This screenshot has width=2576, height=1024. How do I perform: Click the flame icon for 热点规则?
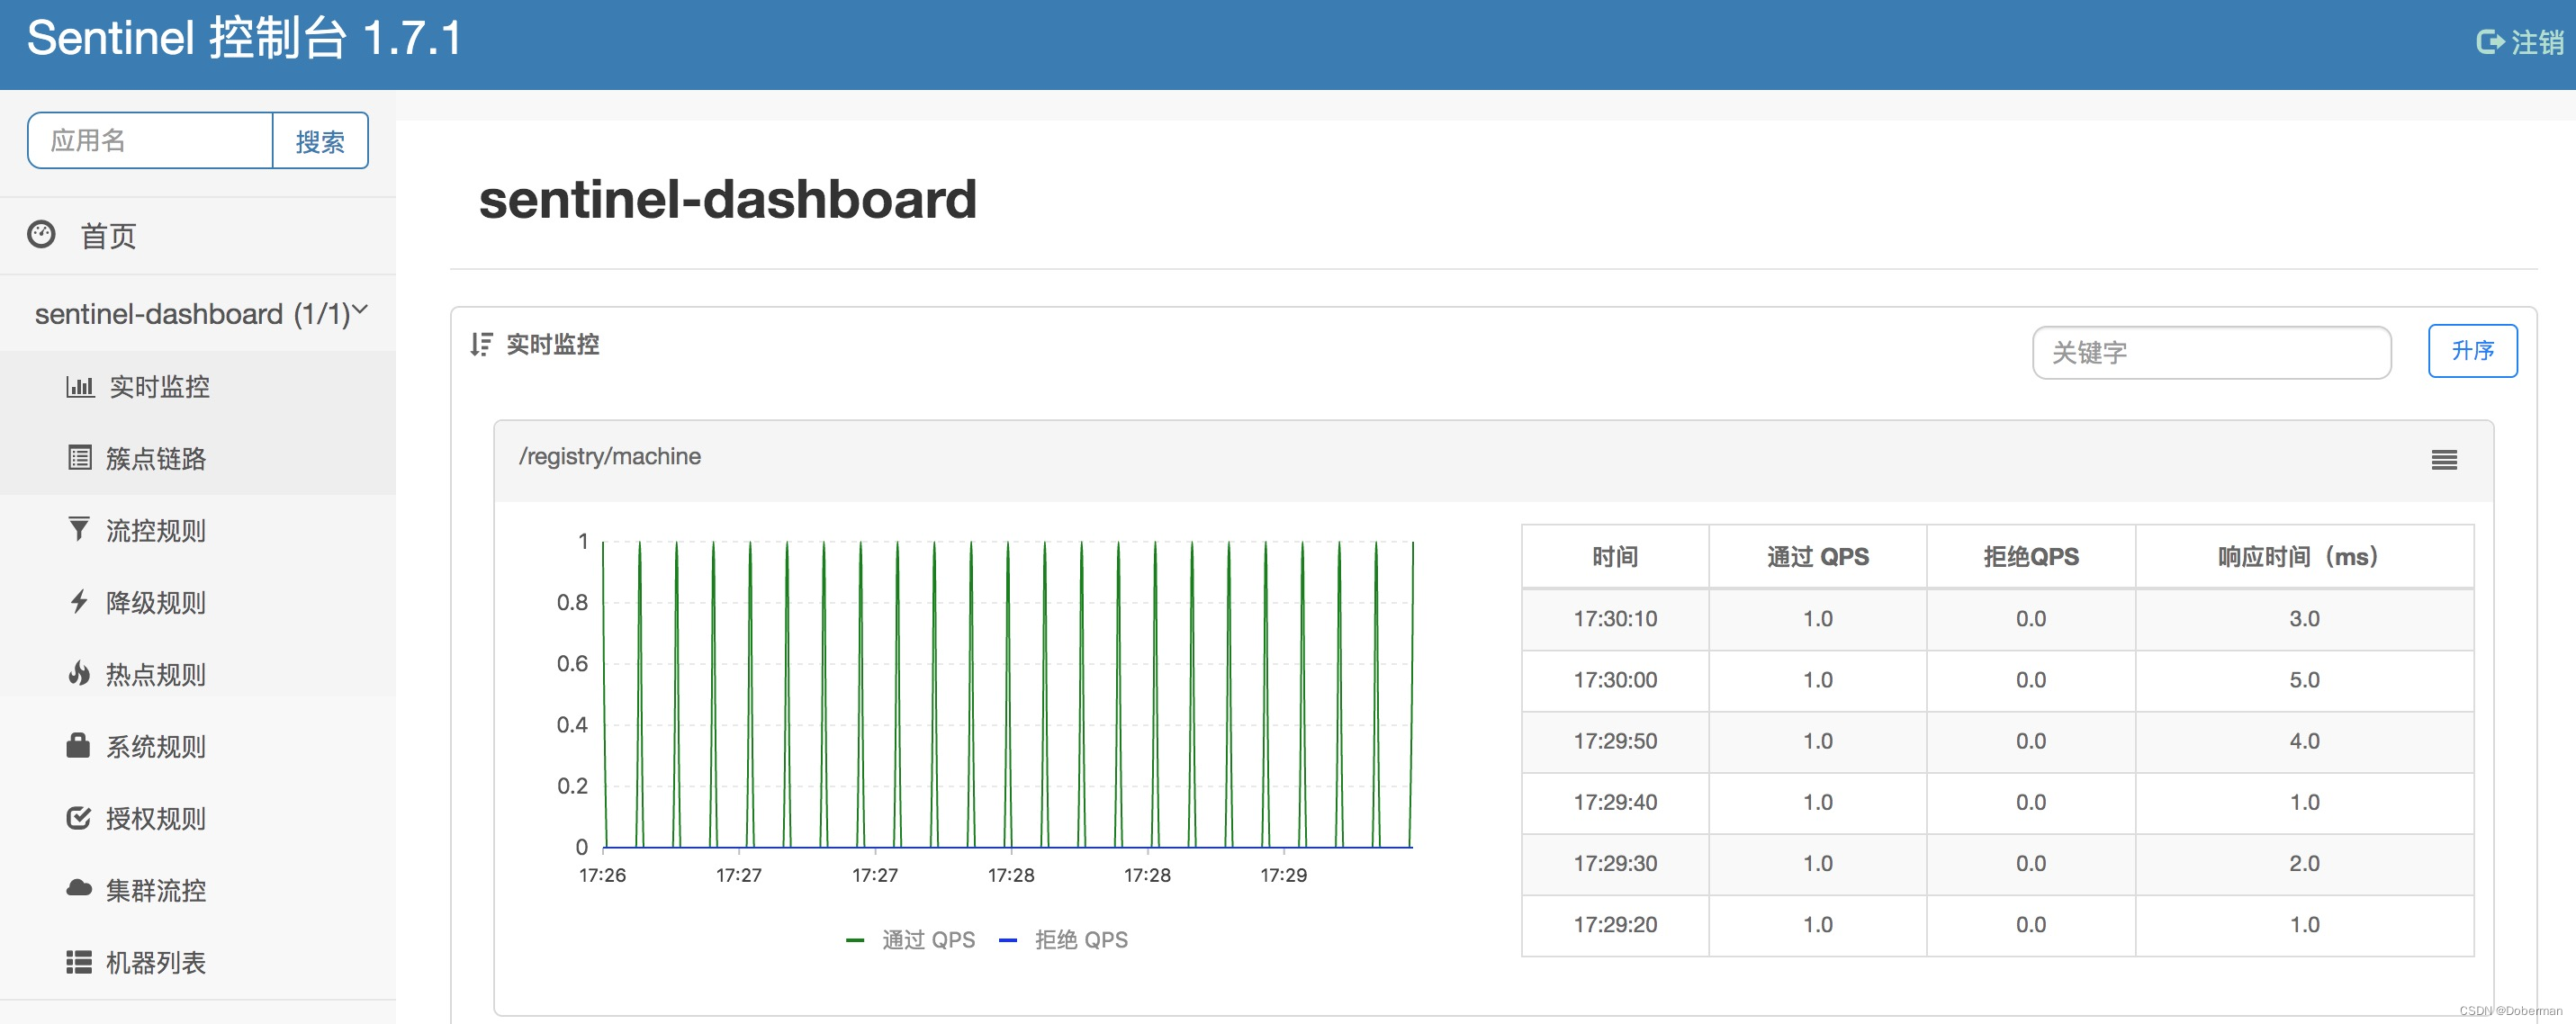pos(79,673)
